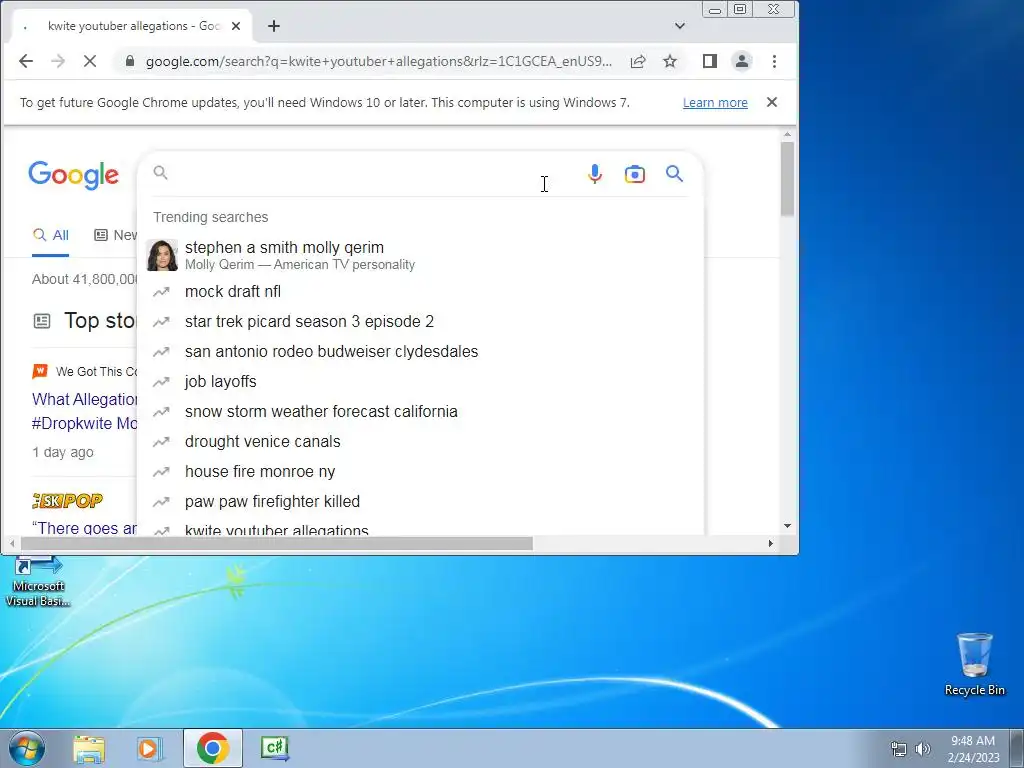Select san antonio rodeo budweiser clydesdales
Viewport: 1024px width, 768px height.
(x=421, y=351)
